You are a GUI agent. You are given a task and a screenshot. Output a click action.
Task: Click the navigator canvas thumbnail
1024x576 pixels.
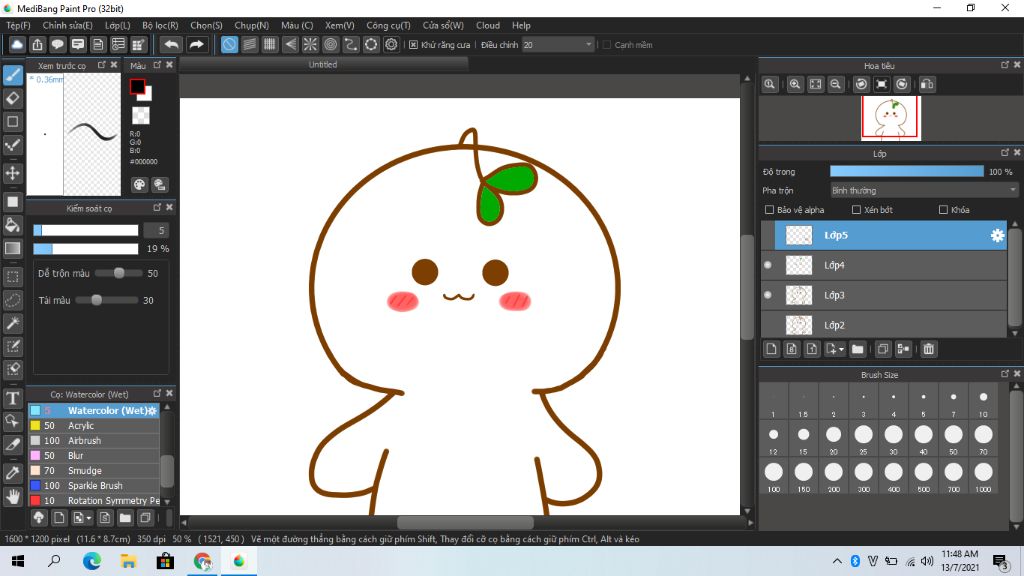891,118
